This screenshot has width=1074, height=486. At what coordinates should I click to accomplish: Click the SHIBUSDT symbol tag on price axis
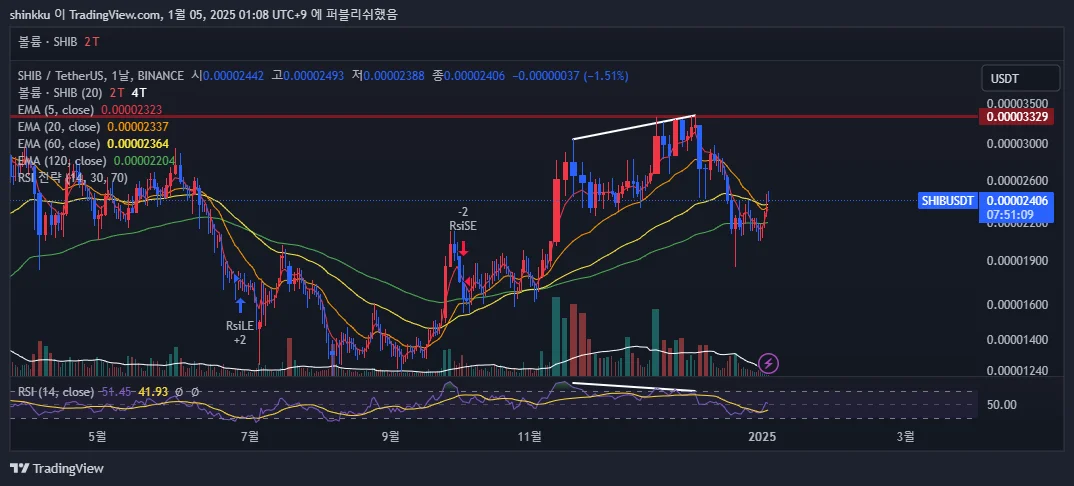pos(947,201)
